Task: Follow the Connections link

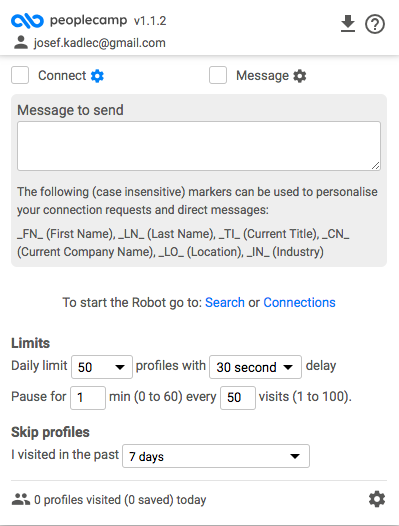Action: [x=299, y=303]
